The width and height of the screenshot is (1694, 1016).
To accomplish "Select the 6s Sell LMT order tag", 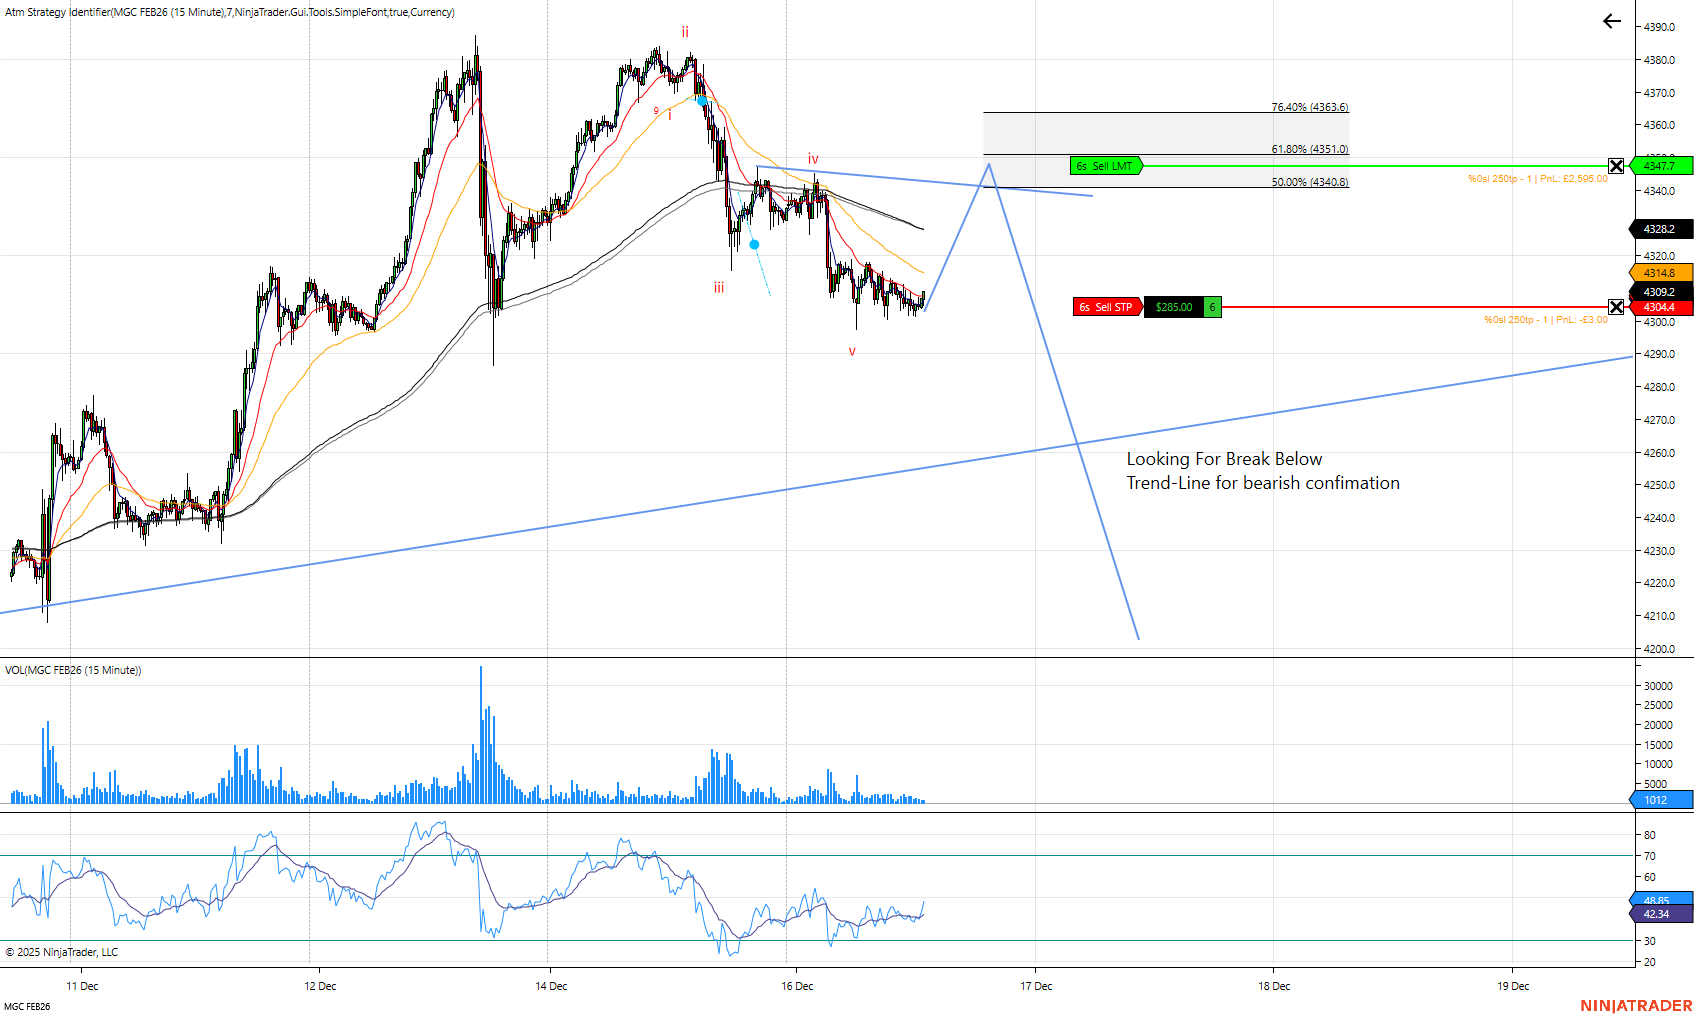I will coord(1106,166).
